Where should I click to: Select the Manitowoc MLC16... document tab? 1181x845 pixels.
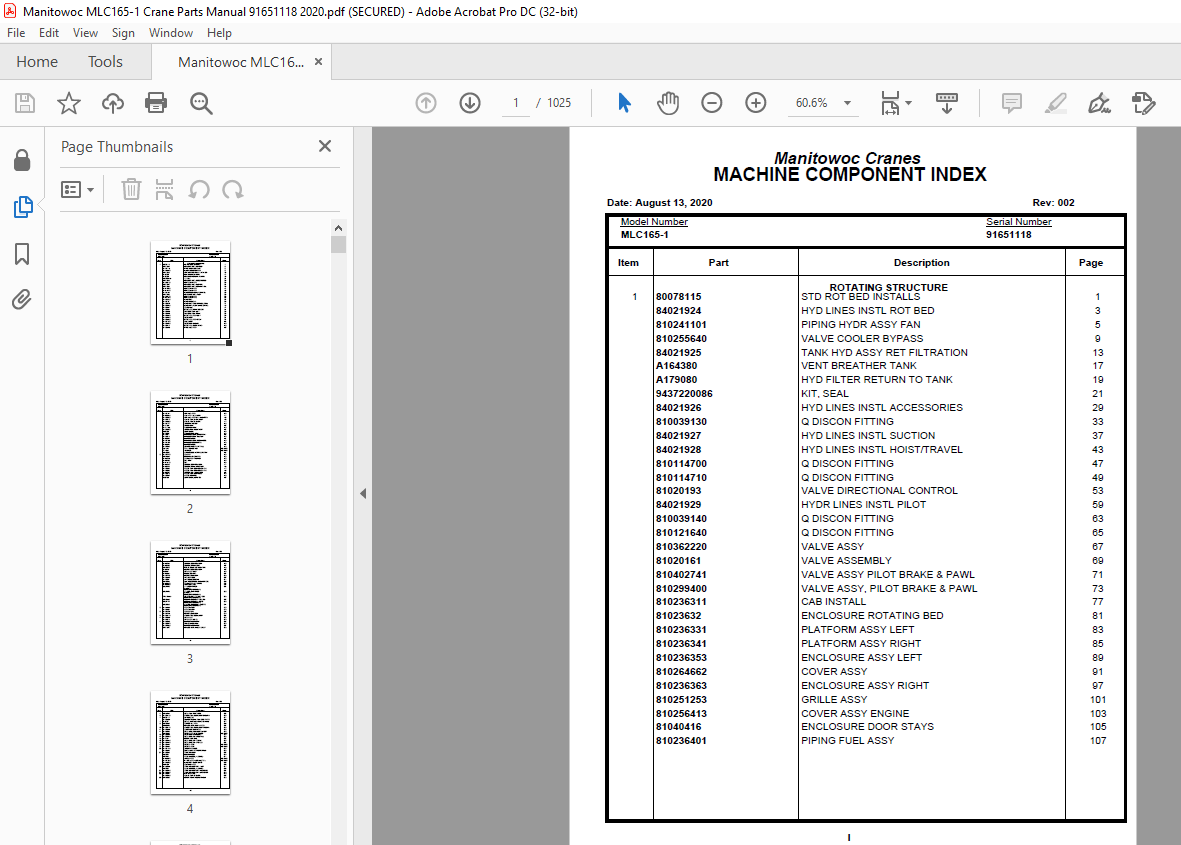[x=241, y=62]
